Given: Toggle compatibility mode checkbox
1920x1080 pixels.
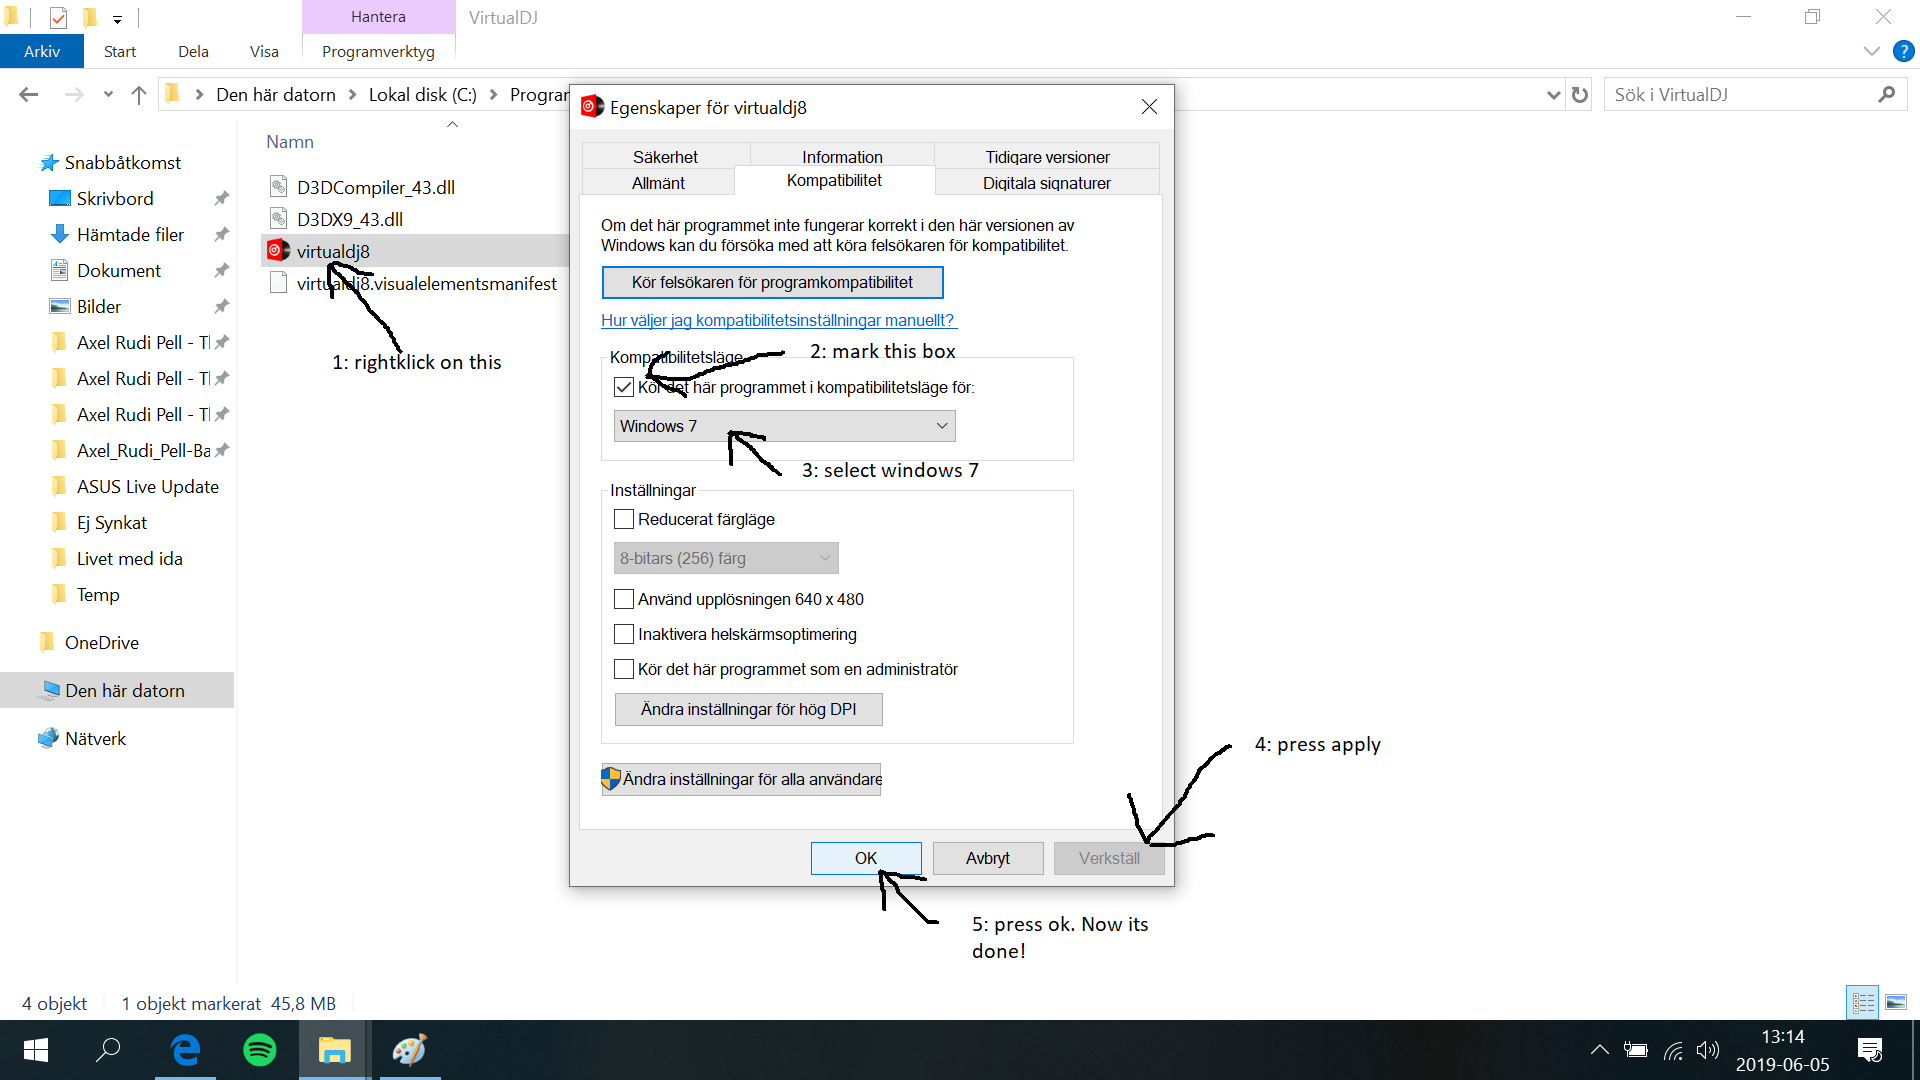Looking at the screenshot, I should 624,387.
